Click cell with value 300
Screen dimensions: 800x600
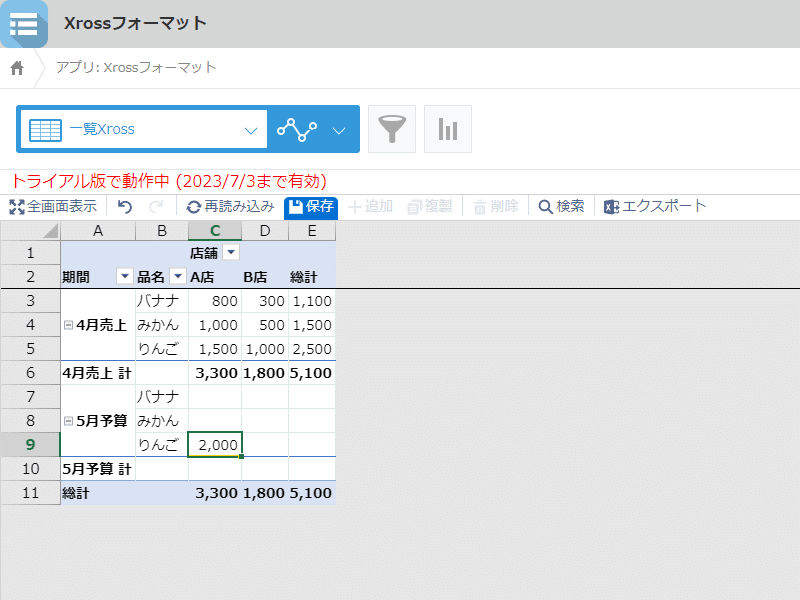265,301
